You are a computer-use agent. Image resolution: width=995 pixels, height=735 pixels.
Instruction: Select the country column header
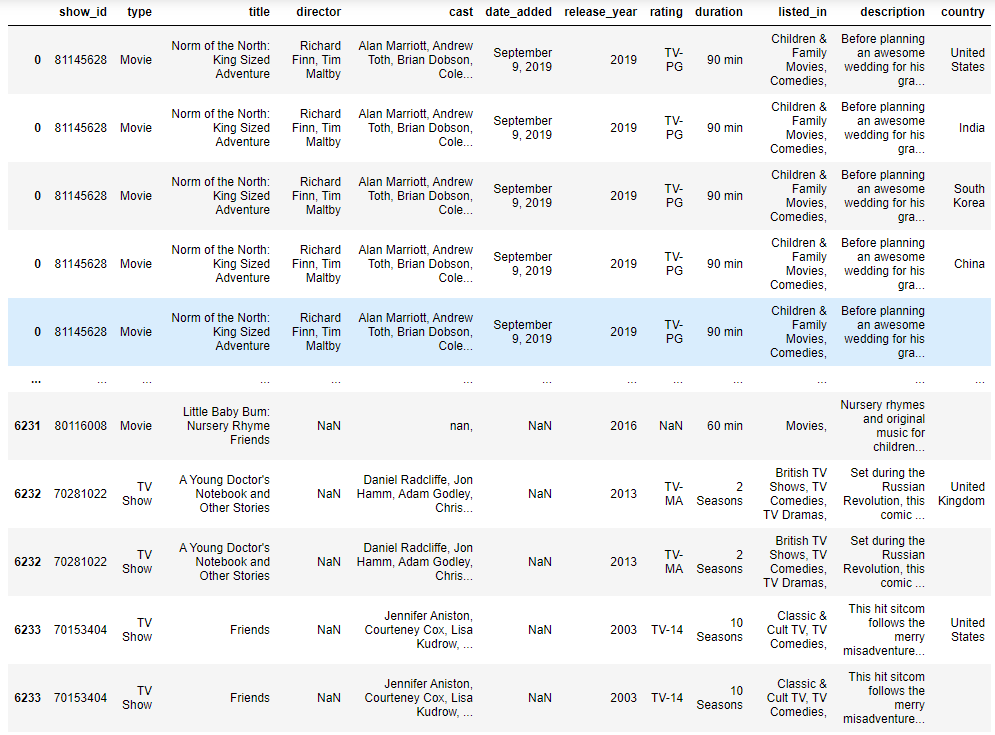[x=963, y=12]
